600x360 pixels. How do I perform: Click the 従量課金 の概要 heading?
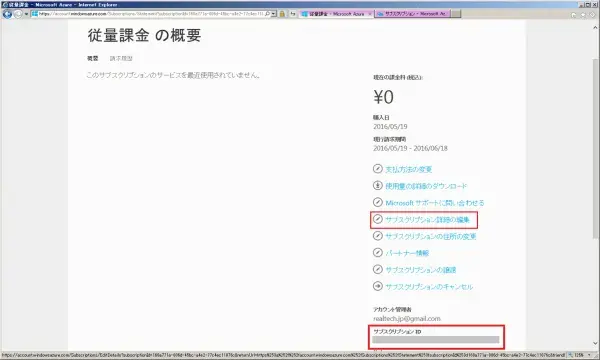144,36
